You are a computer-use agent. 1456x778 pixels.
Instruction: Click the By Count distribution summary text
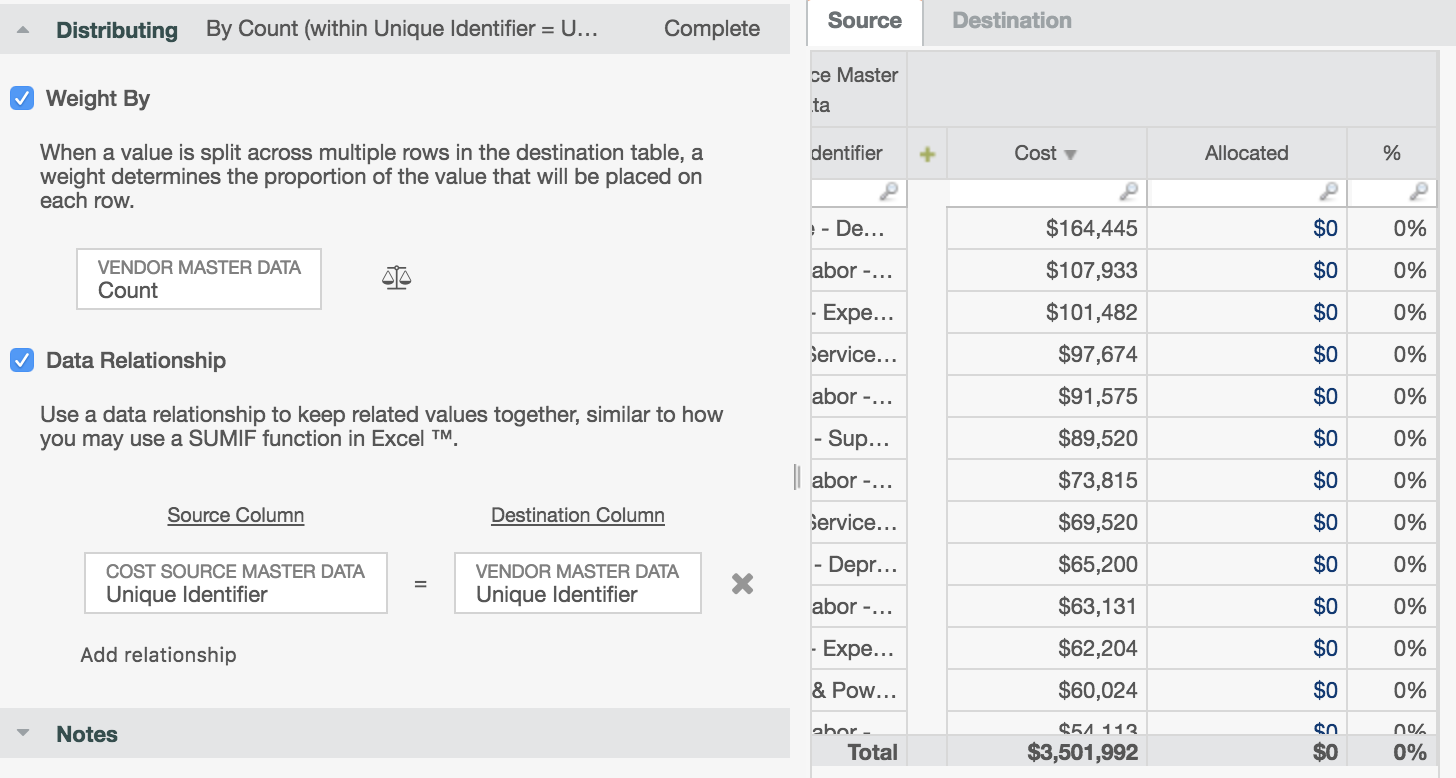[402, 29]
